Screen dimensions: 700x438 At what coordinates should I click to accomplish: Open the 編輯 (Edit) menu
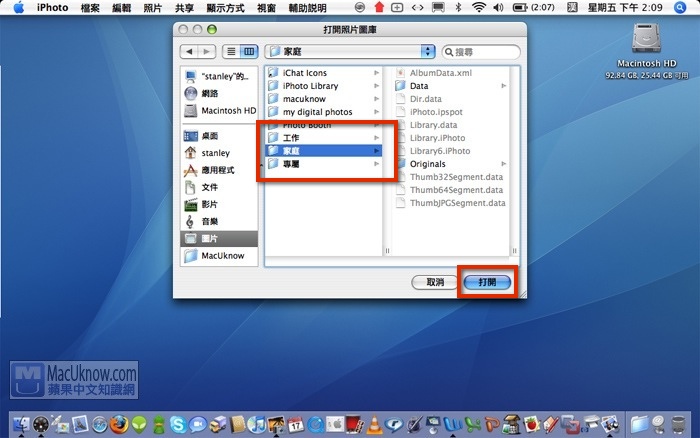click(121, 8)
